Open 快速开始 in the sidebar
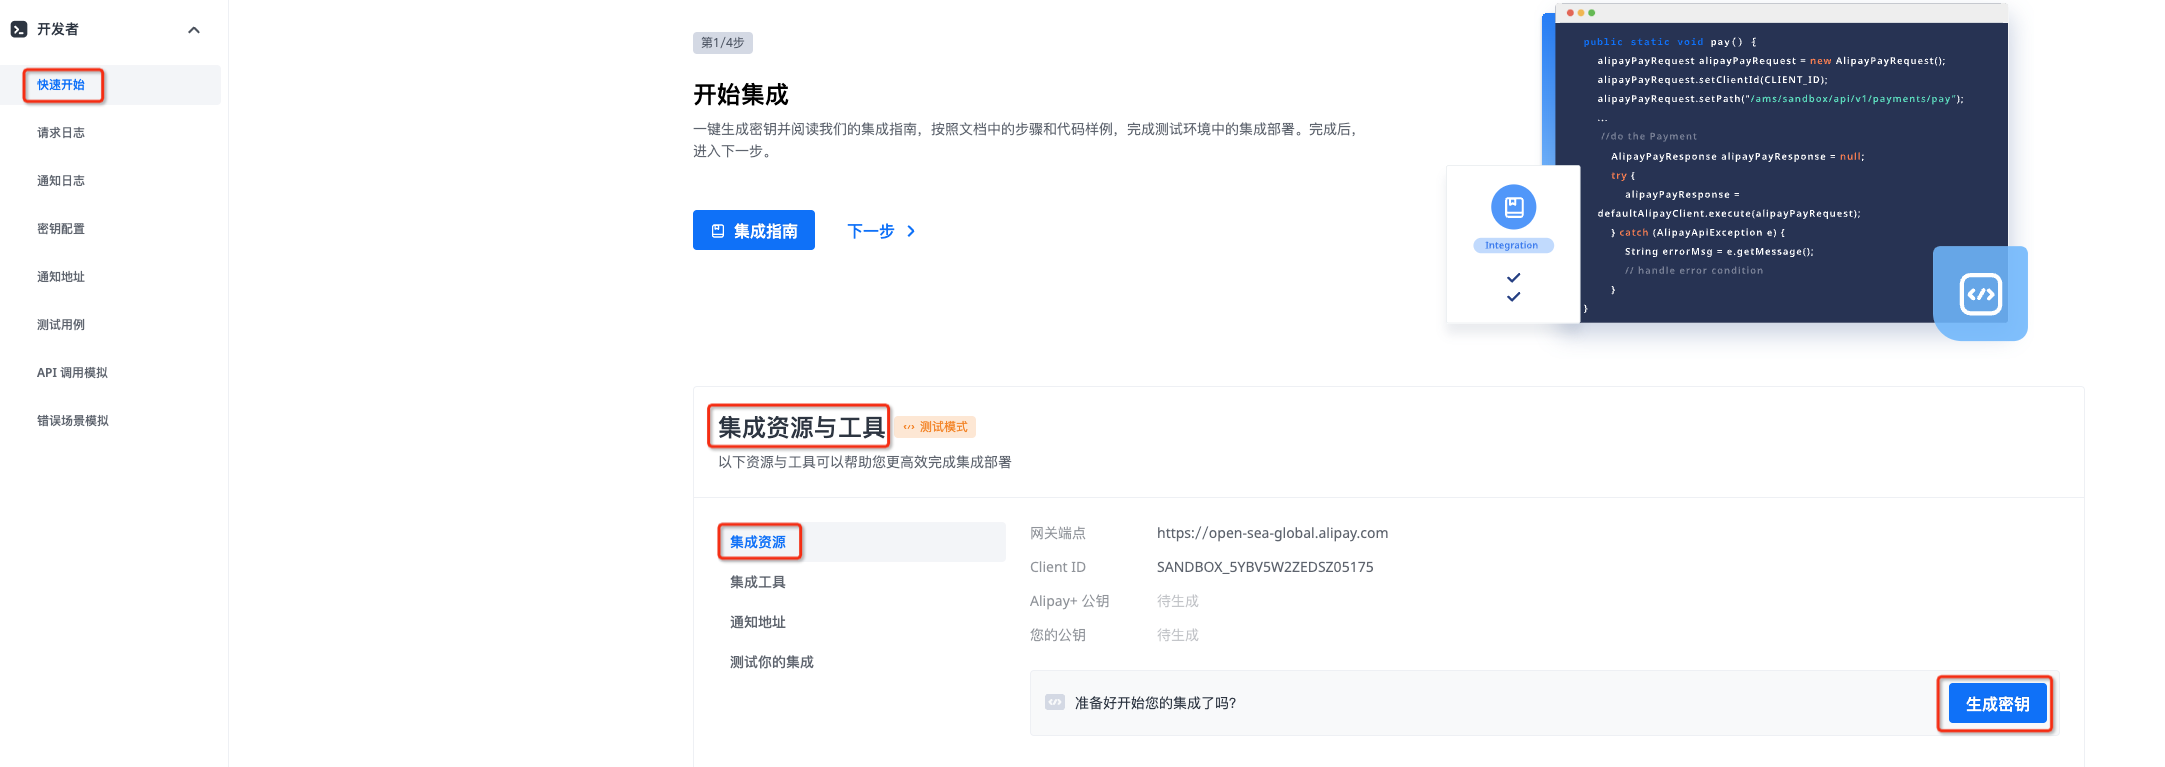Screen dimensions: 2165x767 coord(61,85)
